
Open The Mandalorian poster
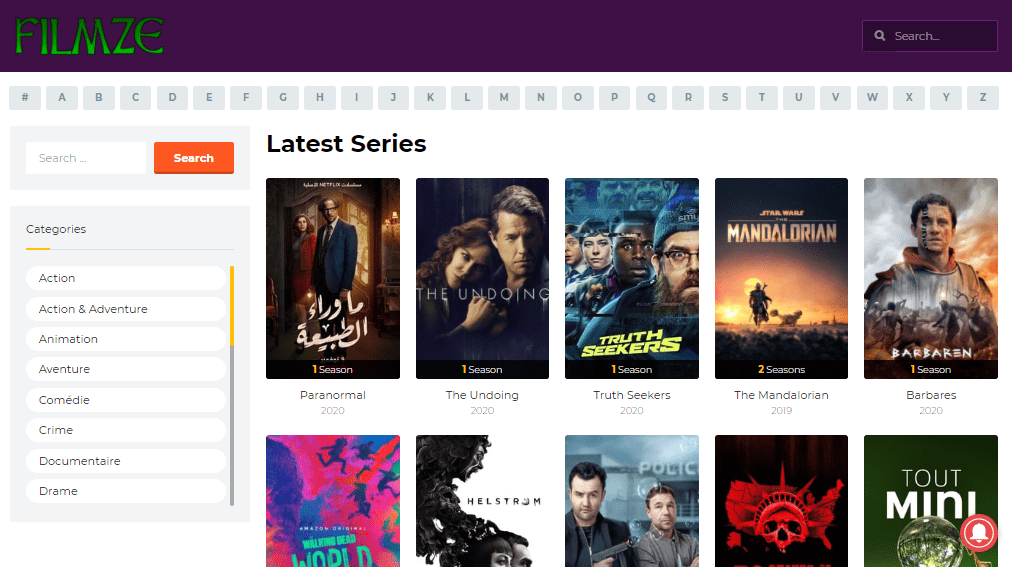781,278
